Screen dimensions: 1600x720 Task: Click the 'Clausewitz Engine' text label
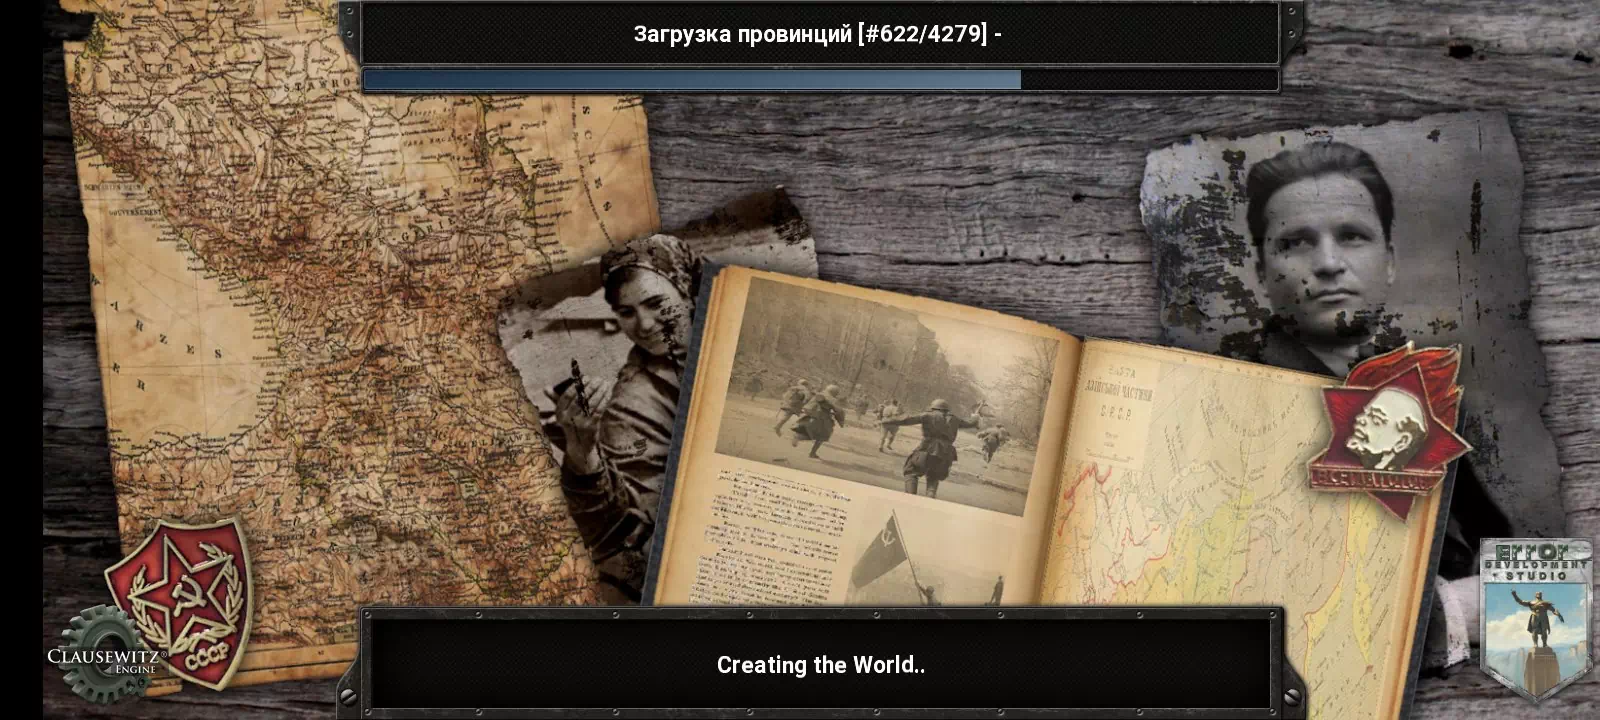tap(105, 659)
